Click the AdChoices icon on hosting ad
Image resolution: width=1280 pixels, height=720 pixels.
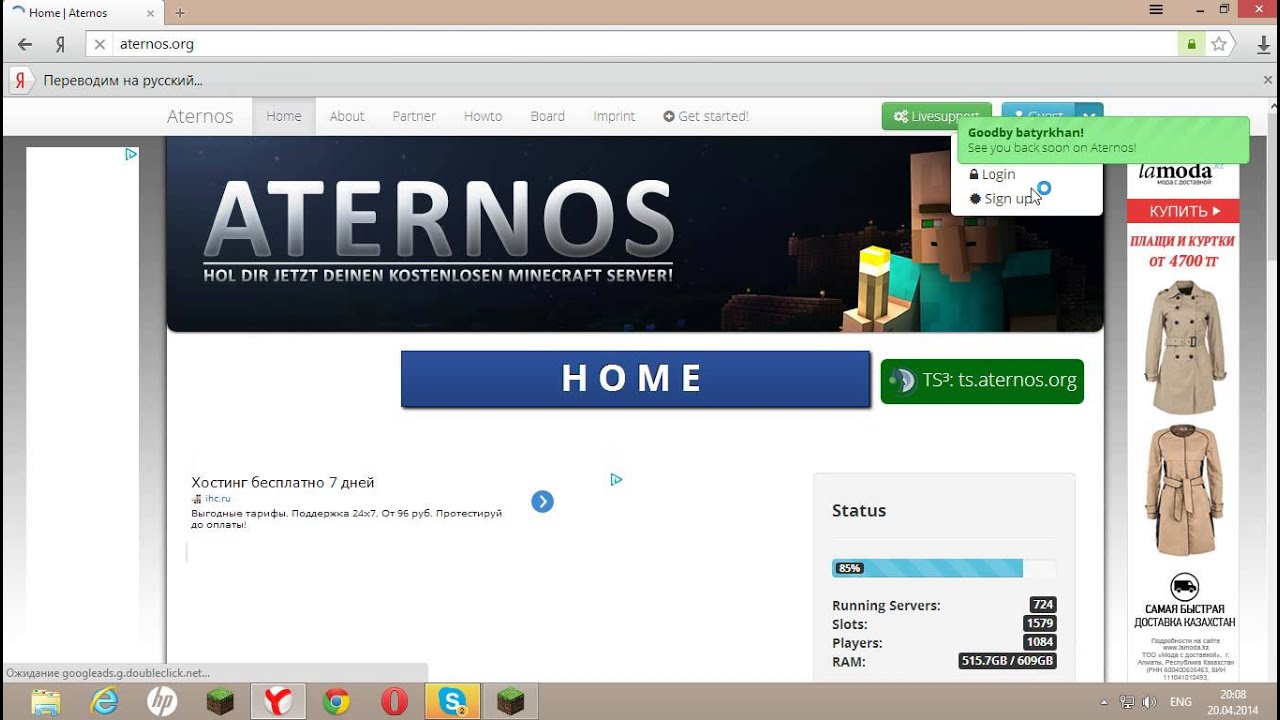616,479
